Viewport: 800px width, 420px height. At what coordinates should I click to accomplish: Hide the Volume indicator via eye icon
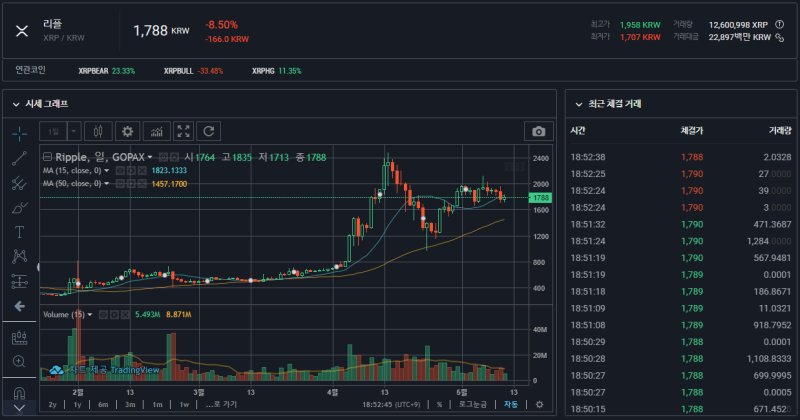(x=103, y=314)
